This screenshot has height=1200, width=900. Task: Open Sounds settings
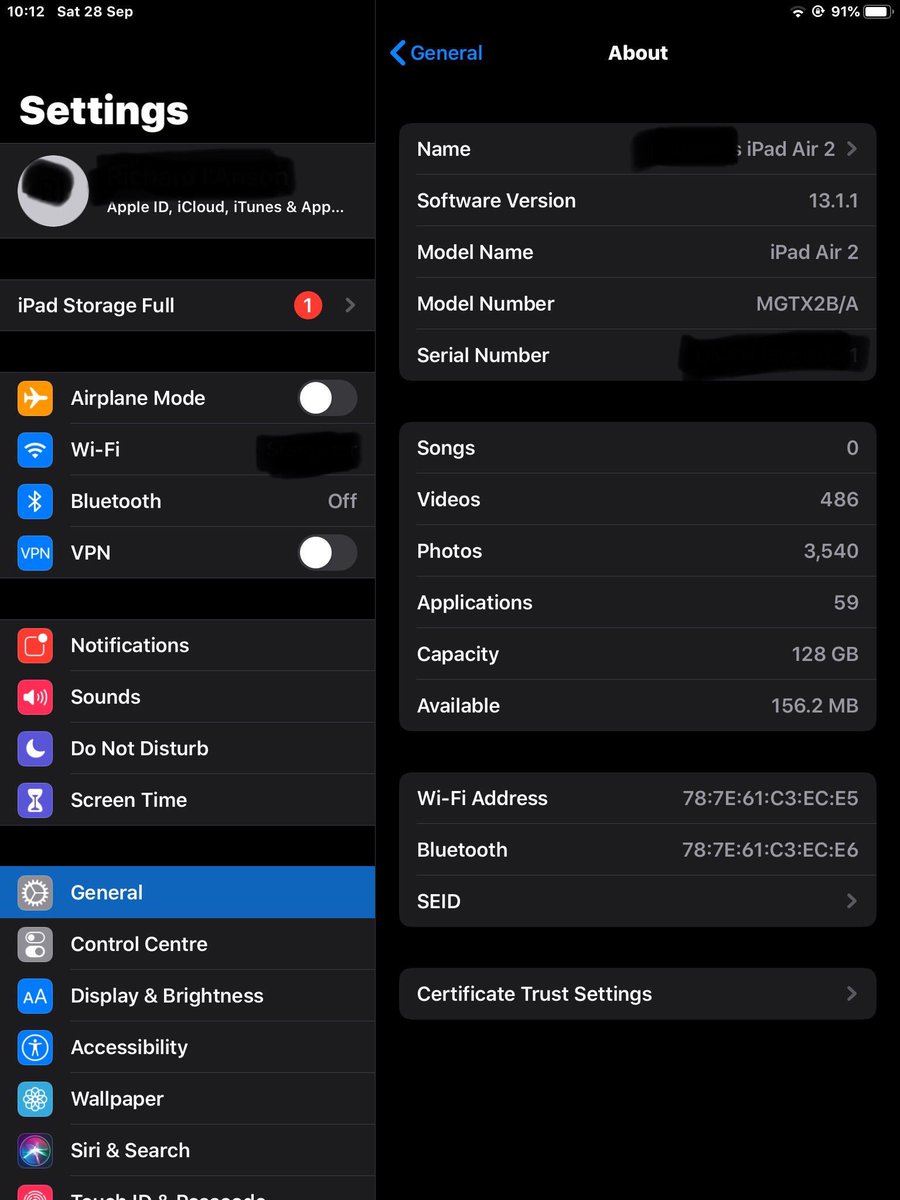[187, 697]
